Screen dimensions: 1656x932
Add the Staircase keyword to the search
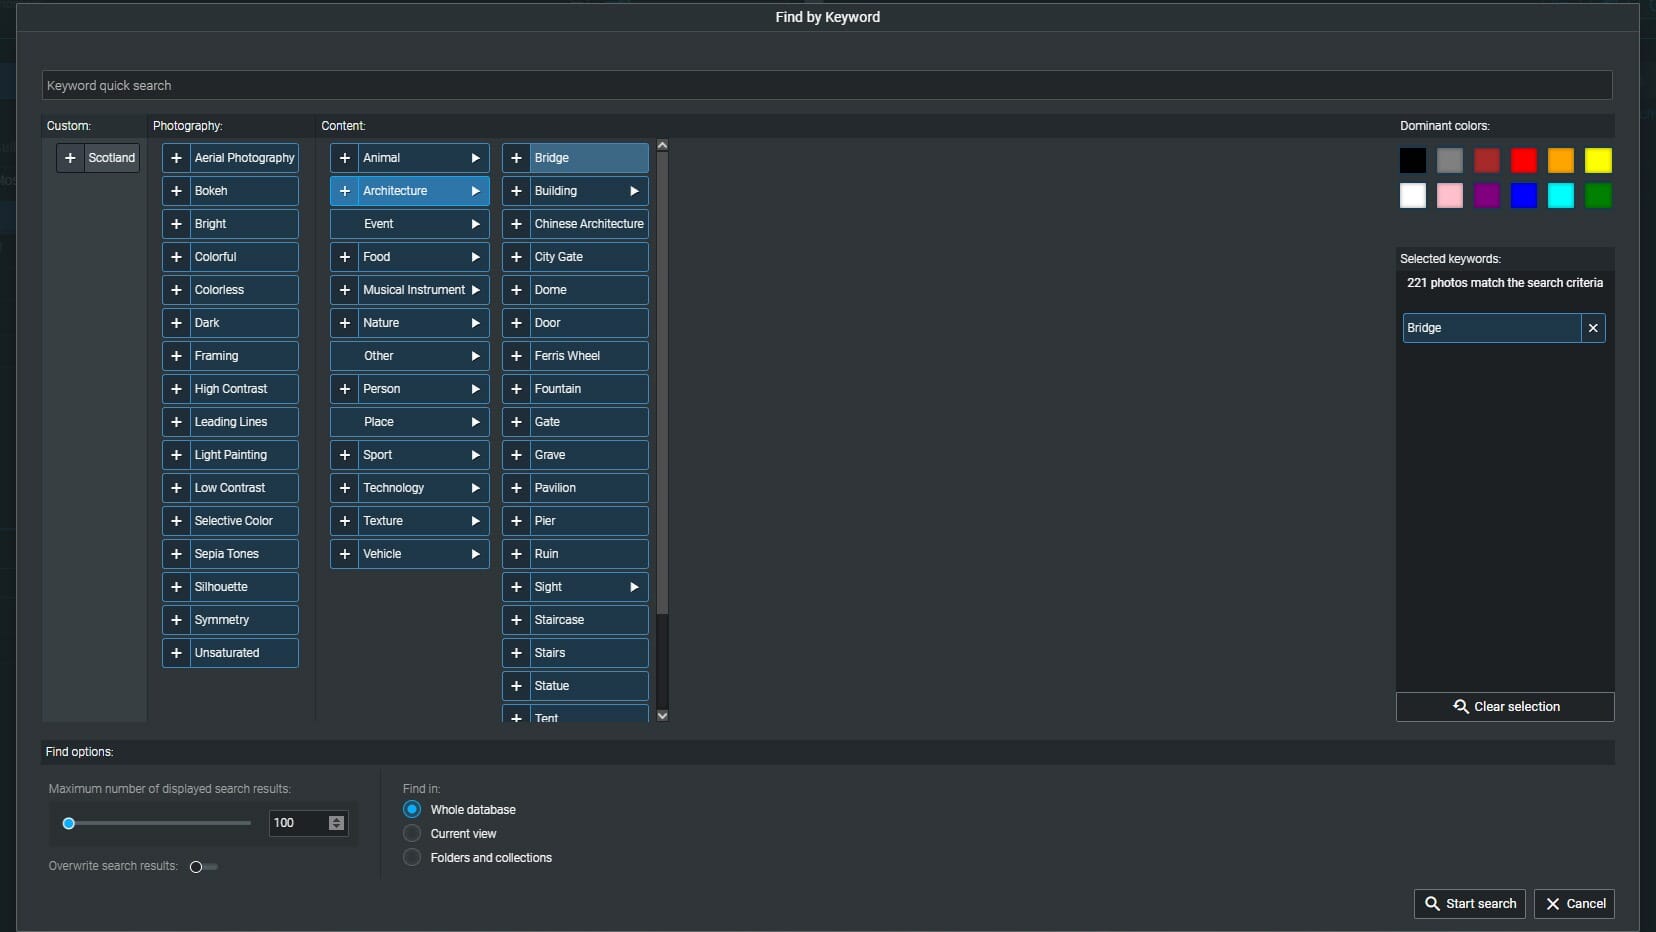pos(516,620)
